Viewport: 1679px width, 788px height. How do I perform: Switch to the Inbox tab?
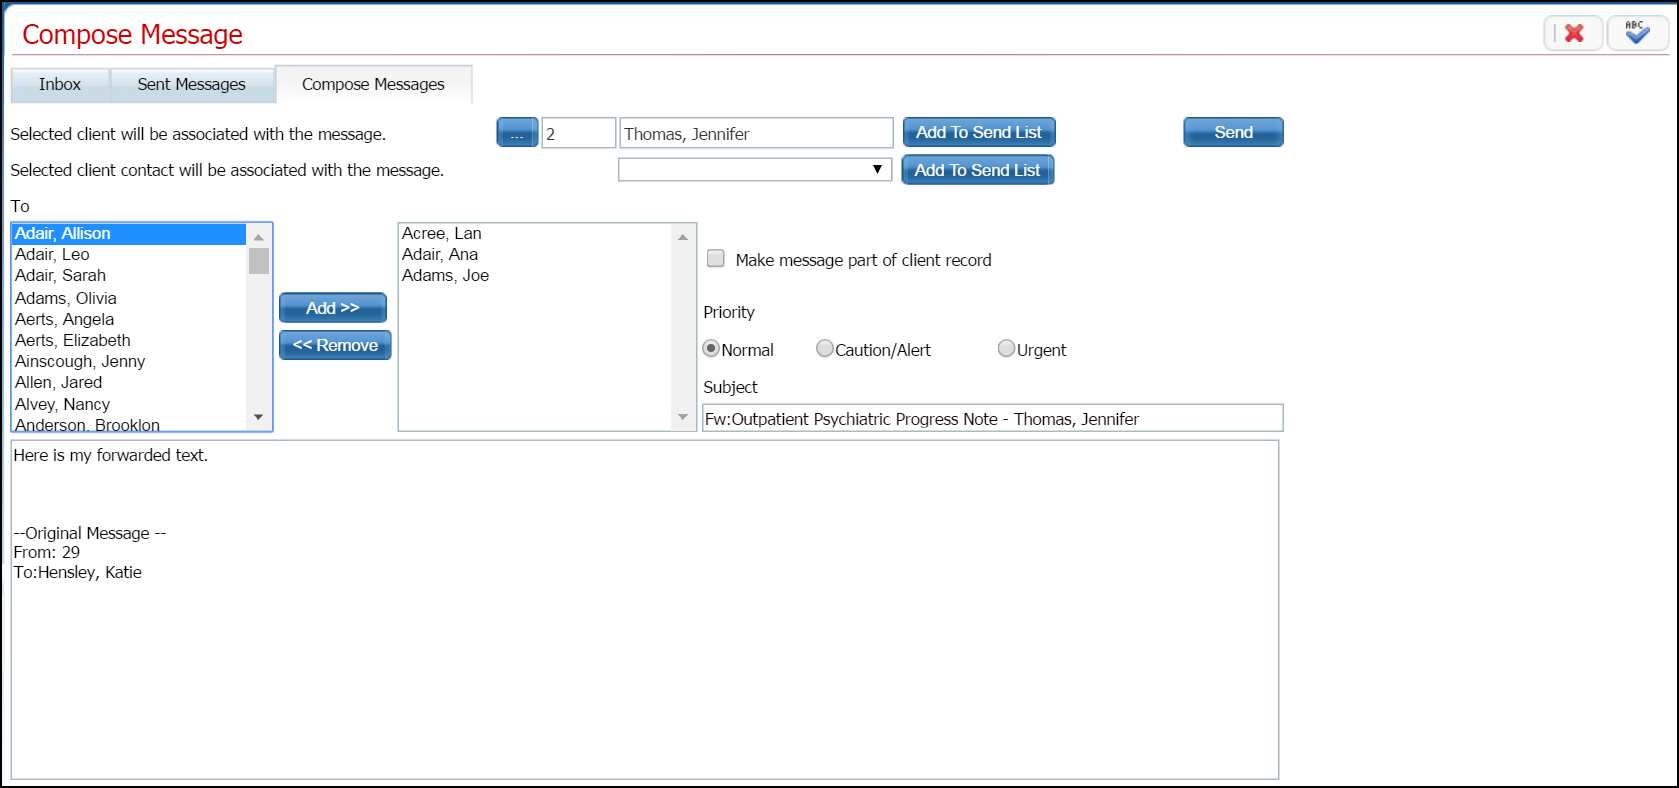pos(60,85)
